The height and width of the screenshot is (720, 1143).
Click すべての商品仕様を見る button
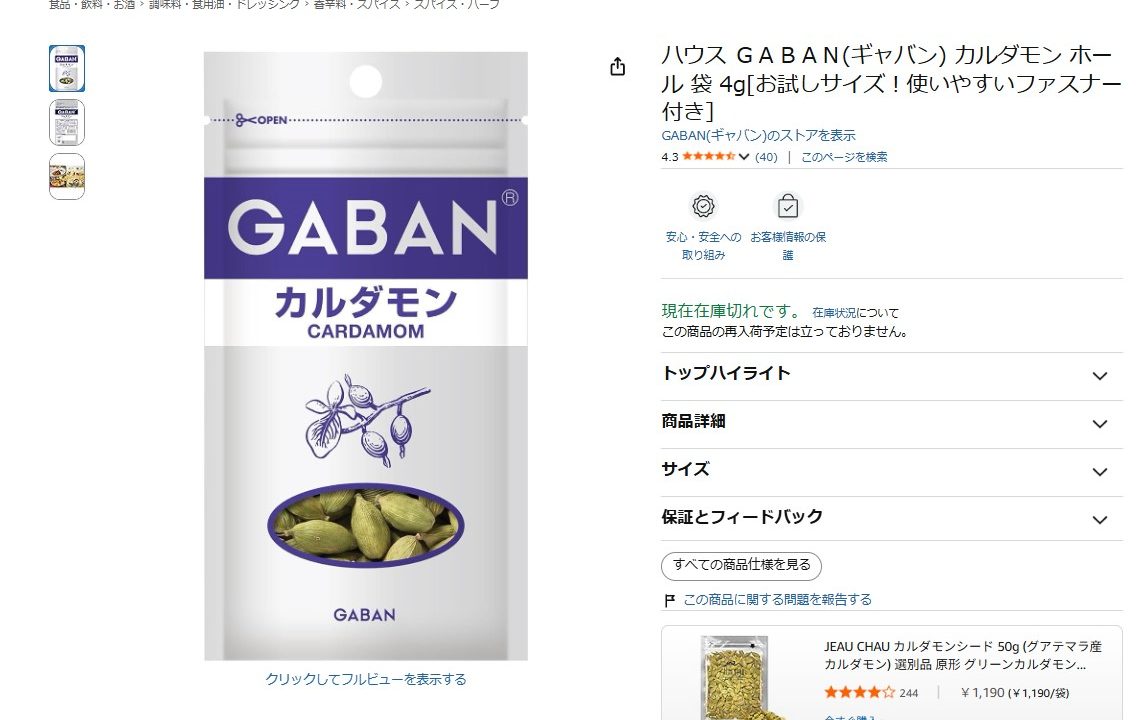point(741,566)
